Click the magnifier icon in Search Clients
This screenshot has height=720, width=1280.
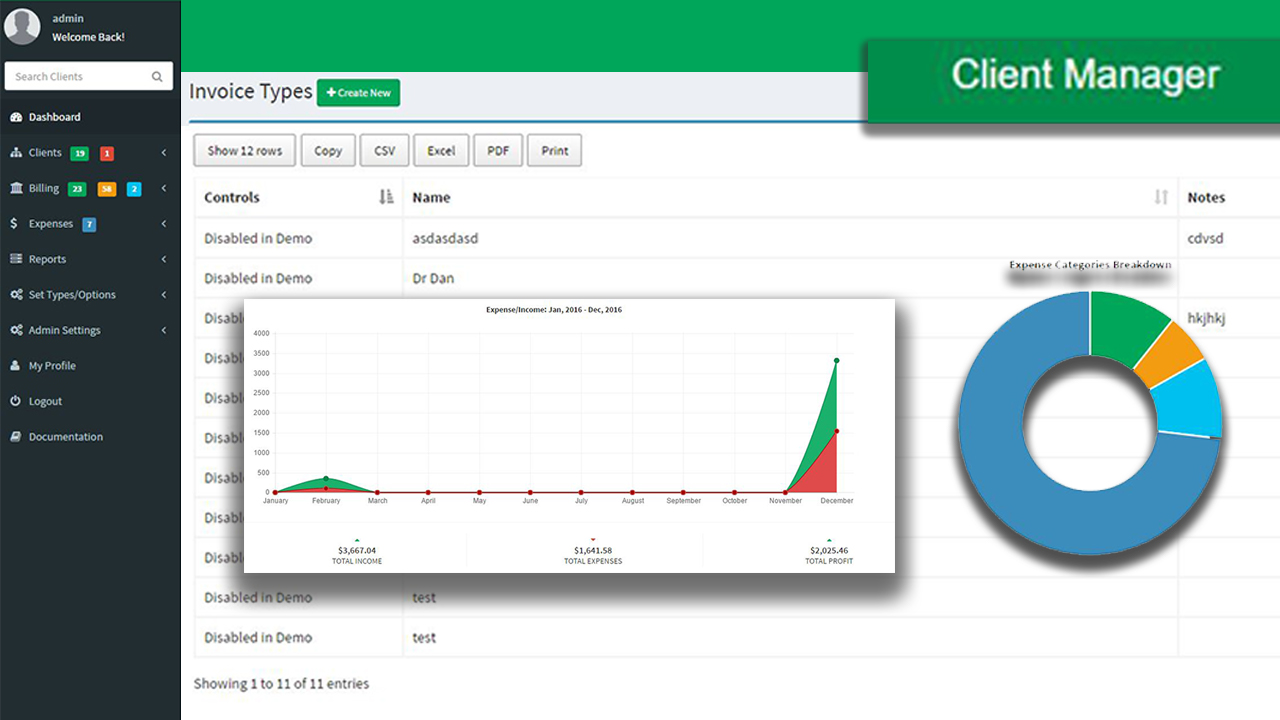(x=157, y=77)
